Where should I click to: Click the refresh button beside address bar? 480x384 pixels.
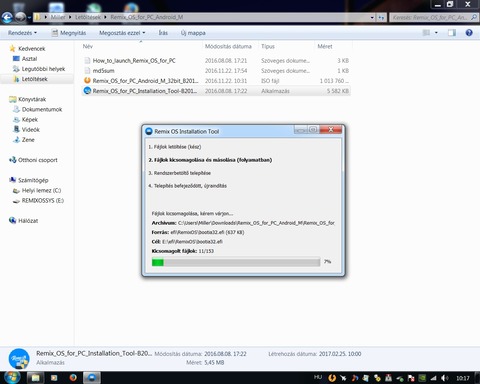(381, 17)
